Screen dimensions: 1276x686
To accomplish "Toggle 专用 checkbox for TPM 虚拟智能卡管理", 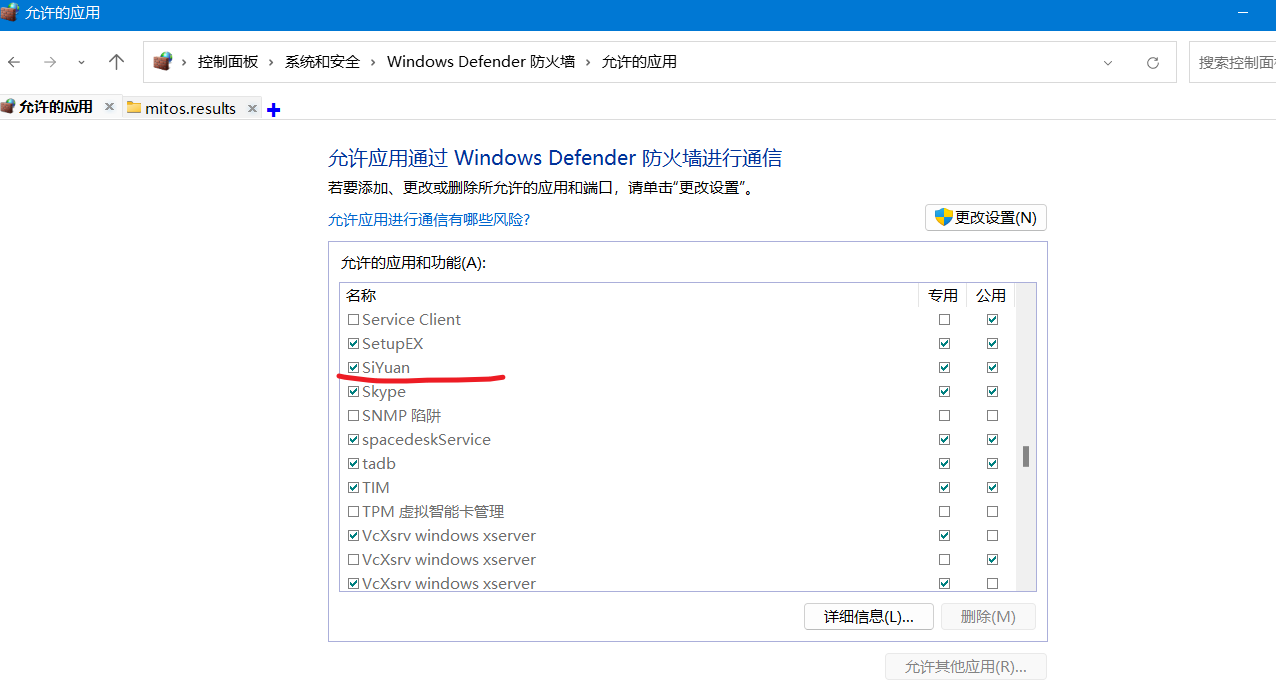I will pyautogui.click(x=944, y=512).
